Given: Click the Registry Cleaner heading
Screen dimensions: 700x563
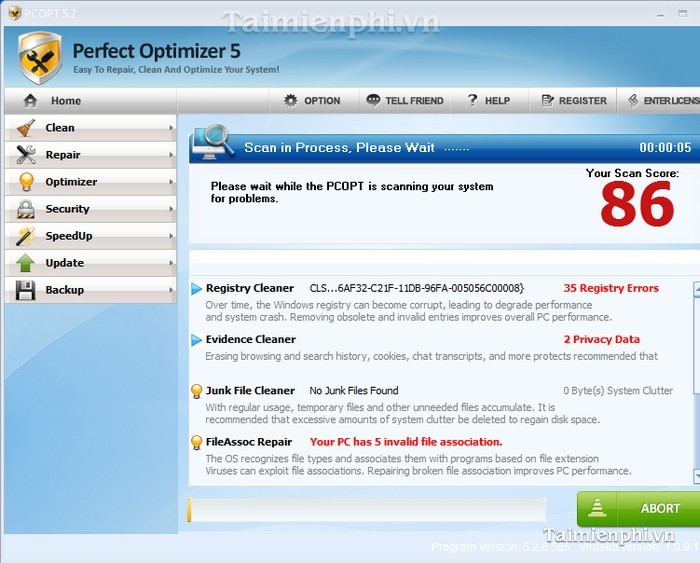Looking at the screenshot, I should click(250, 288).
